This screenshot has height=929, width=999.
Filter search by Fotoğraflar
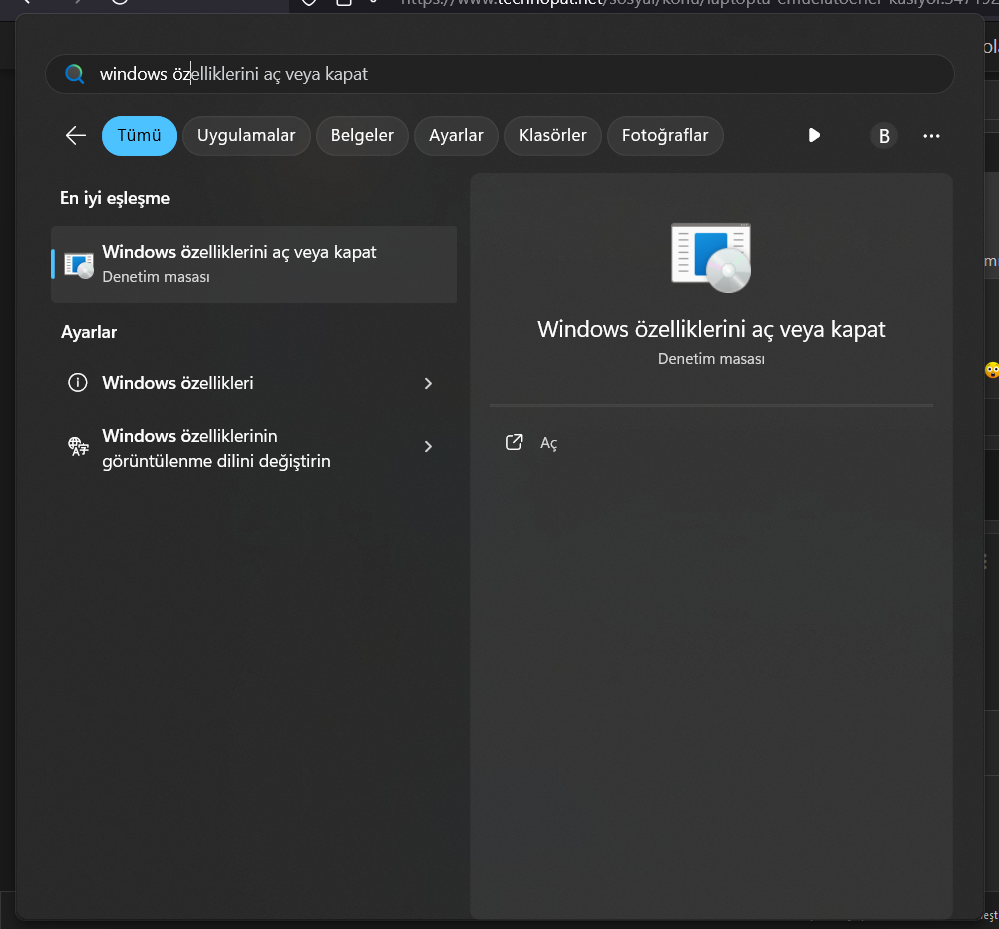[665, 136]
